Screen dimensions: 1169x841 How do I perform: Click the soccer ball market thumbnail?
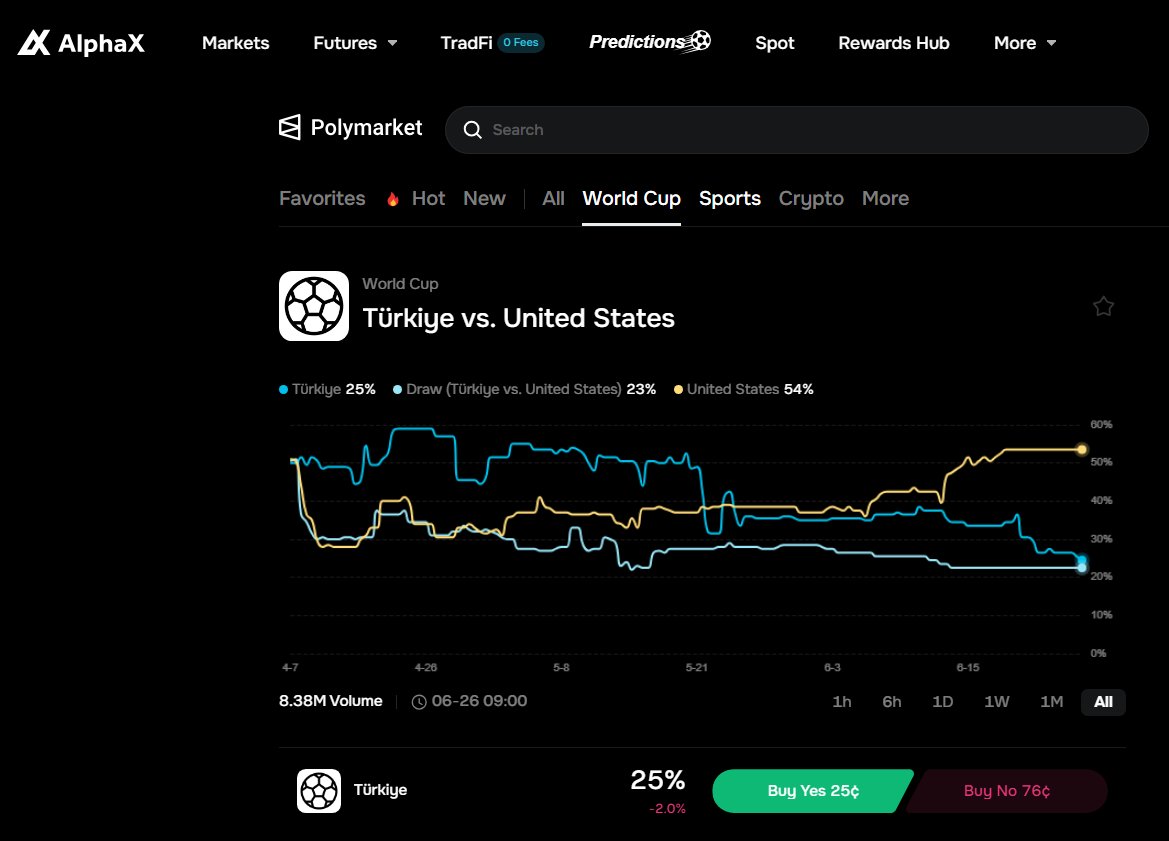(314, 306)
